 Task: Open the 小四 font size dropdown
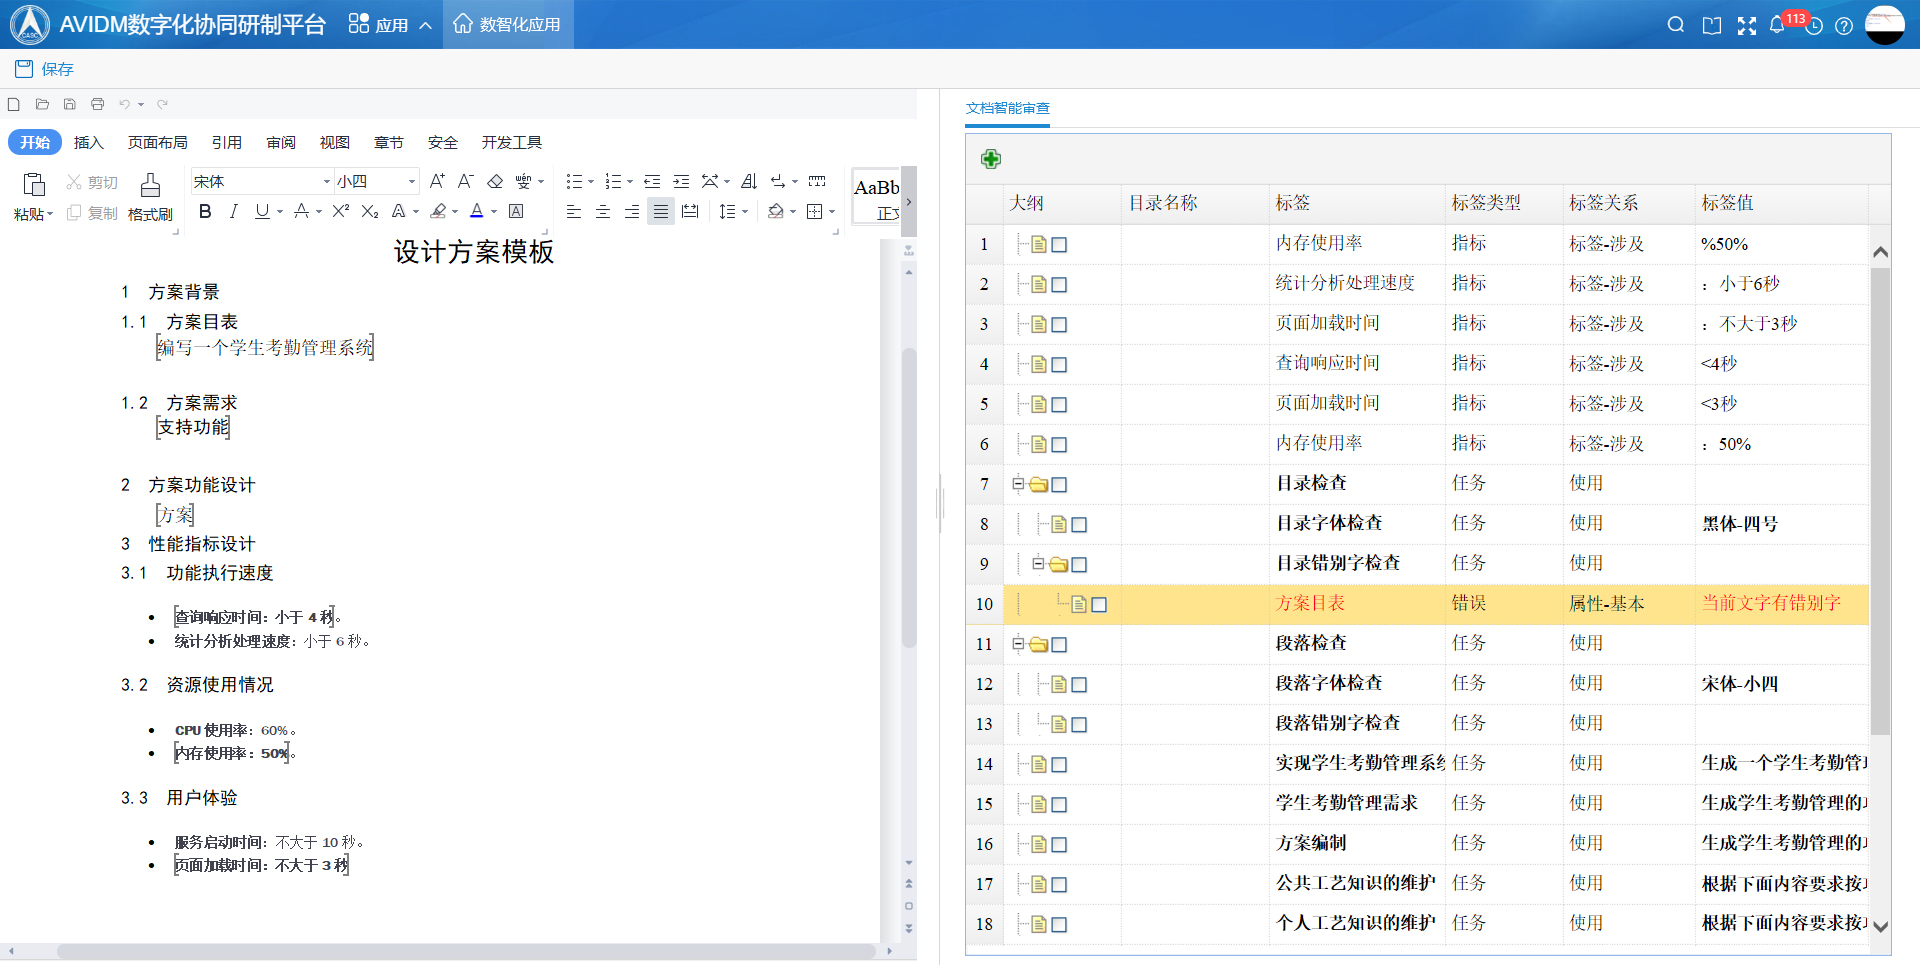click(411, 181)
